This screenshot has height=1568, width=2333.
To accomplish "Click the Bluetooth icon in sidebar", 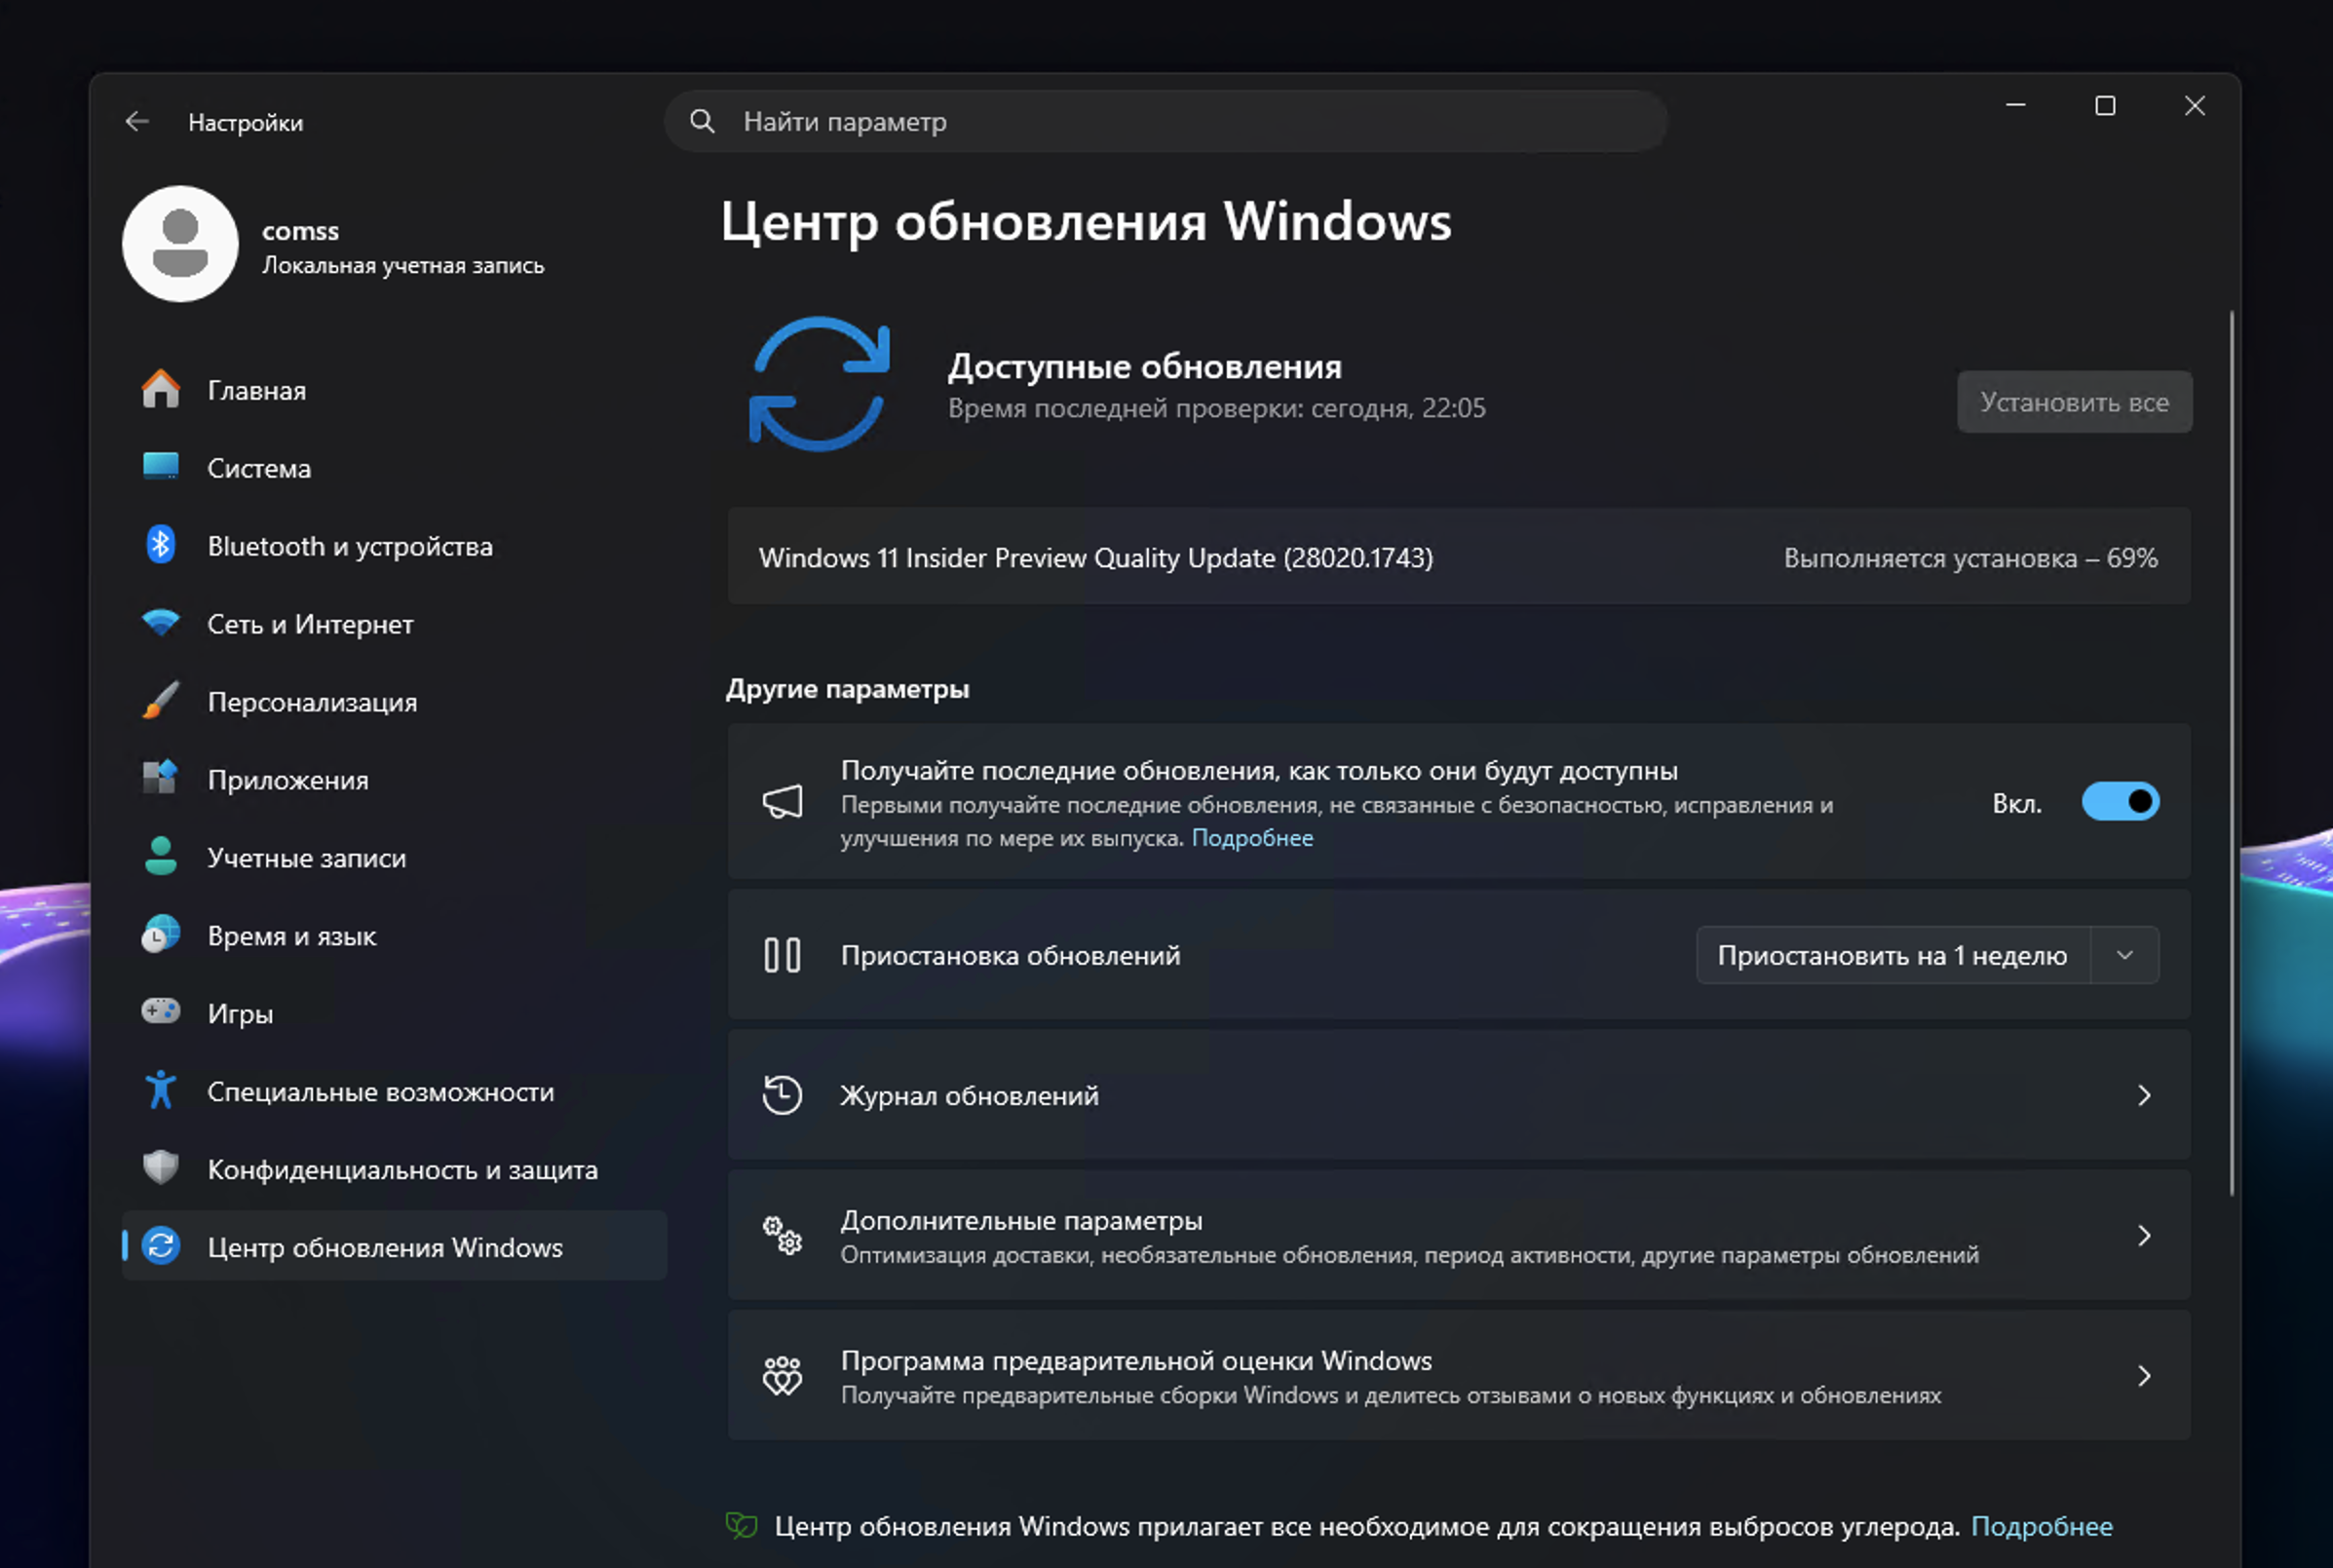I will [x=161, y=545].
